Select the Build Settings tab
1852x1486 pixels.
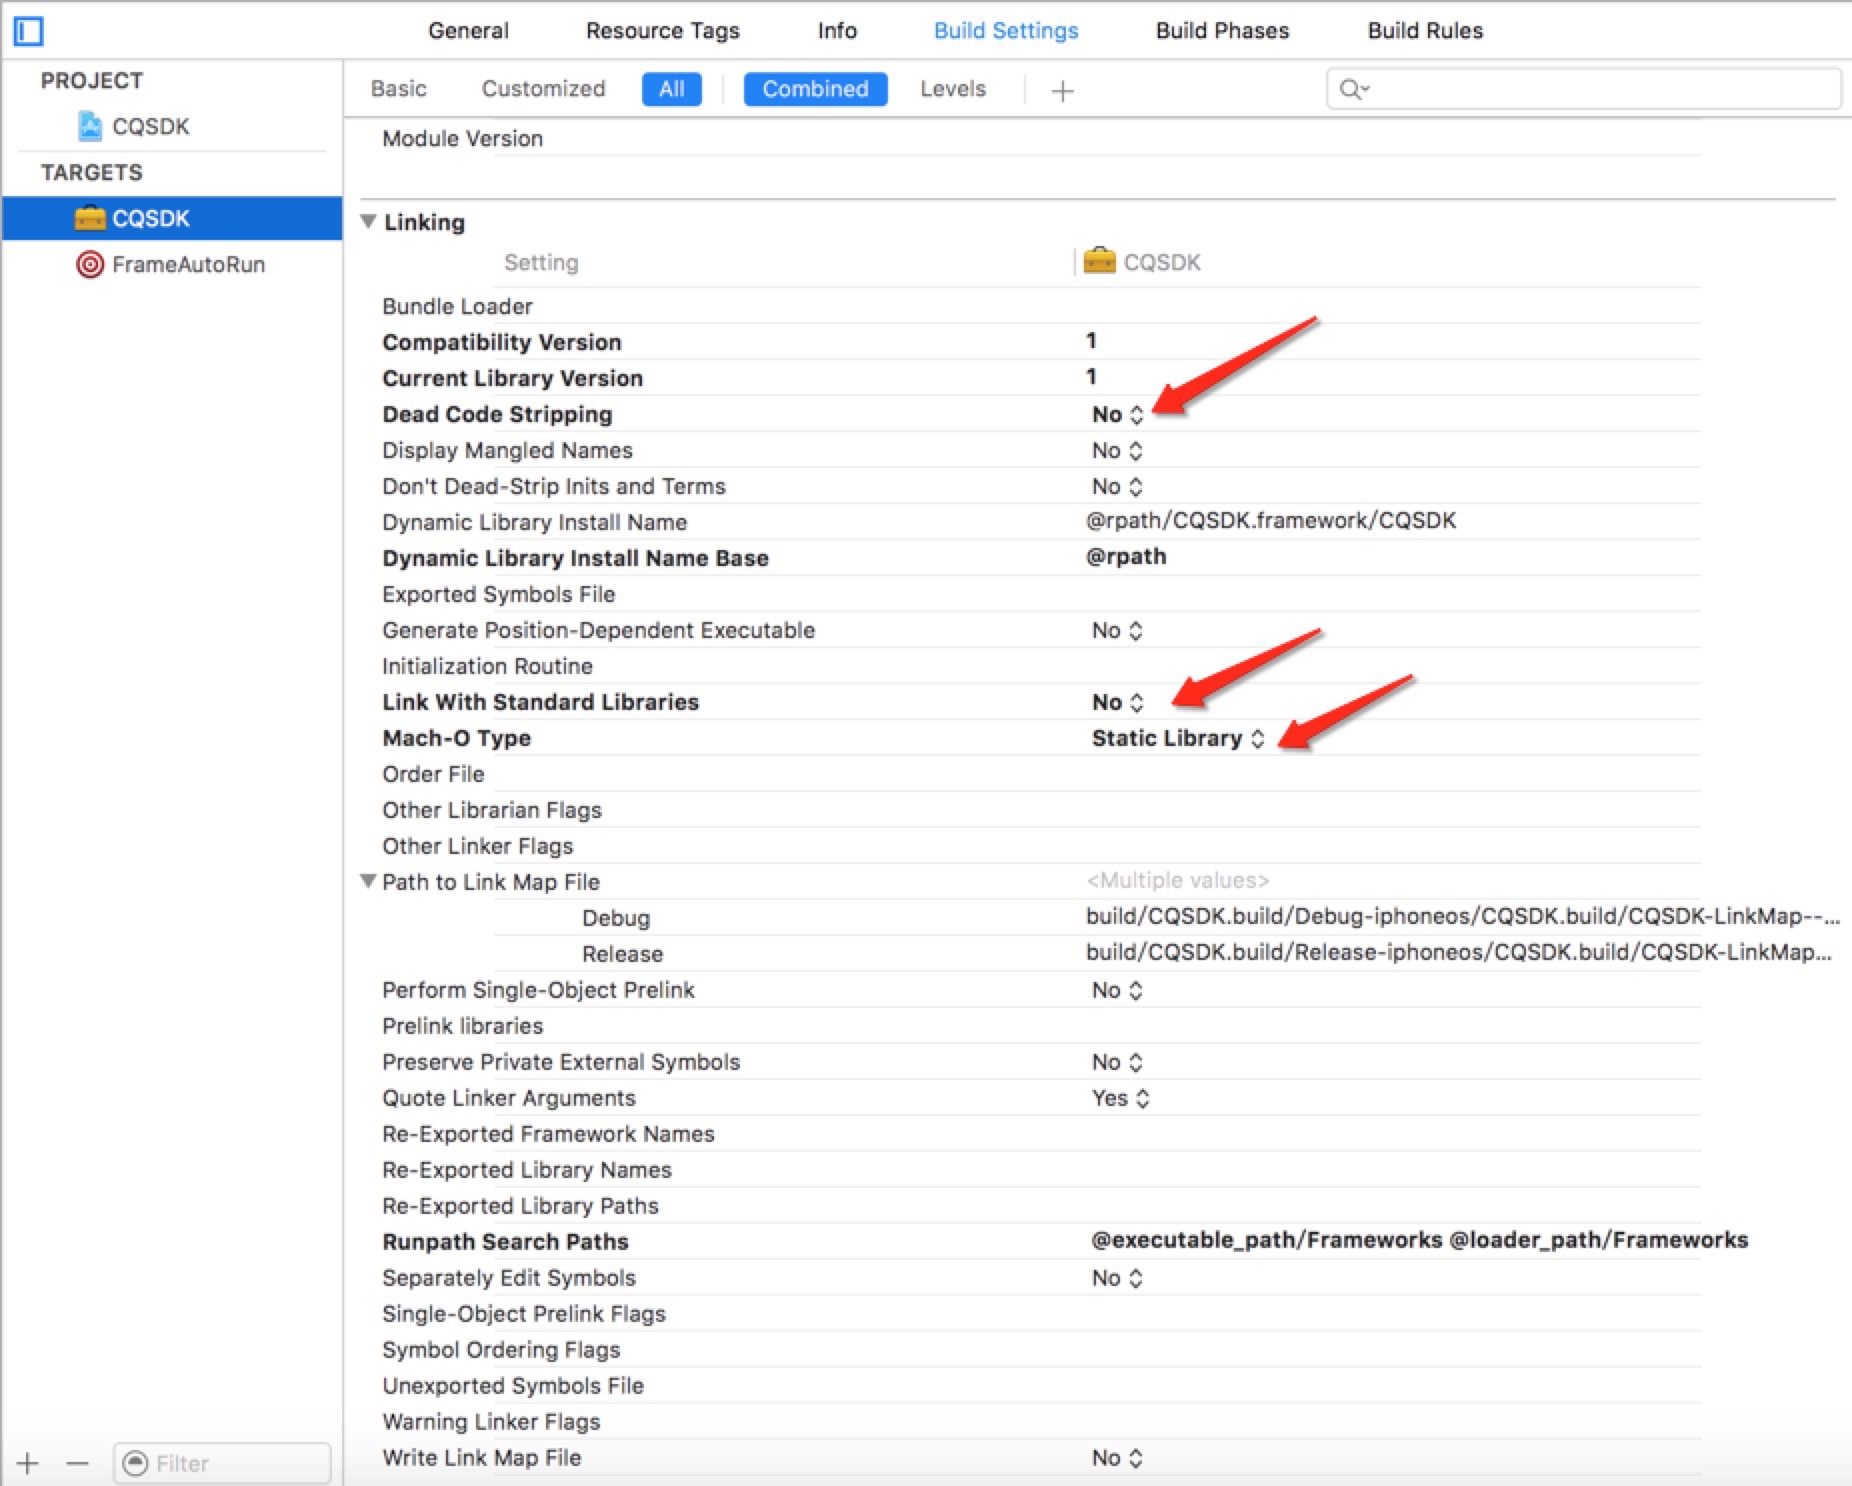[1006, 30]
